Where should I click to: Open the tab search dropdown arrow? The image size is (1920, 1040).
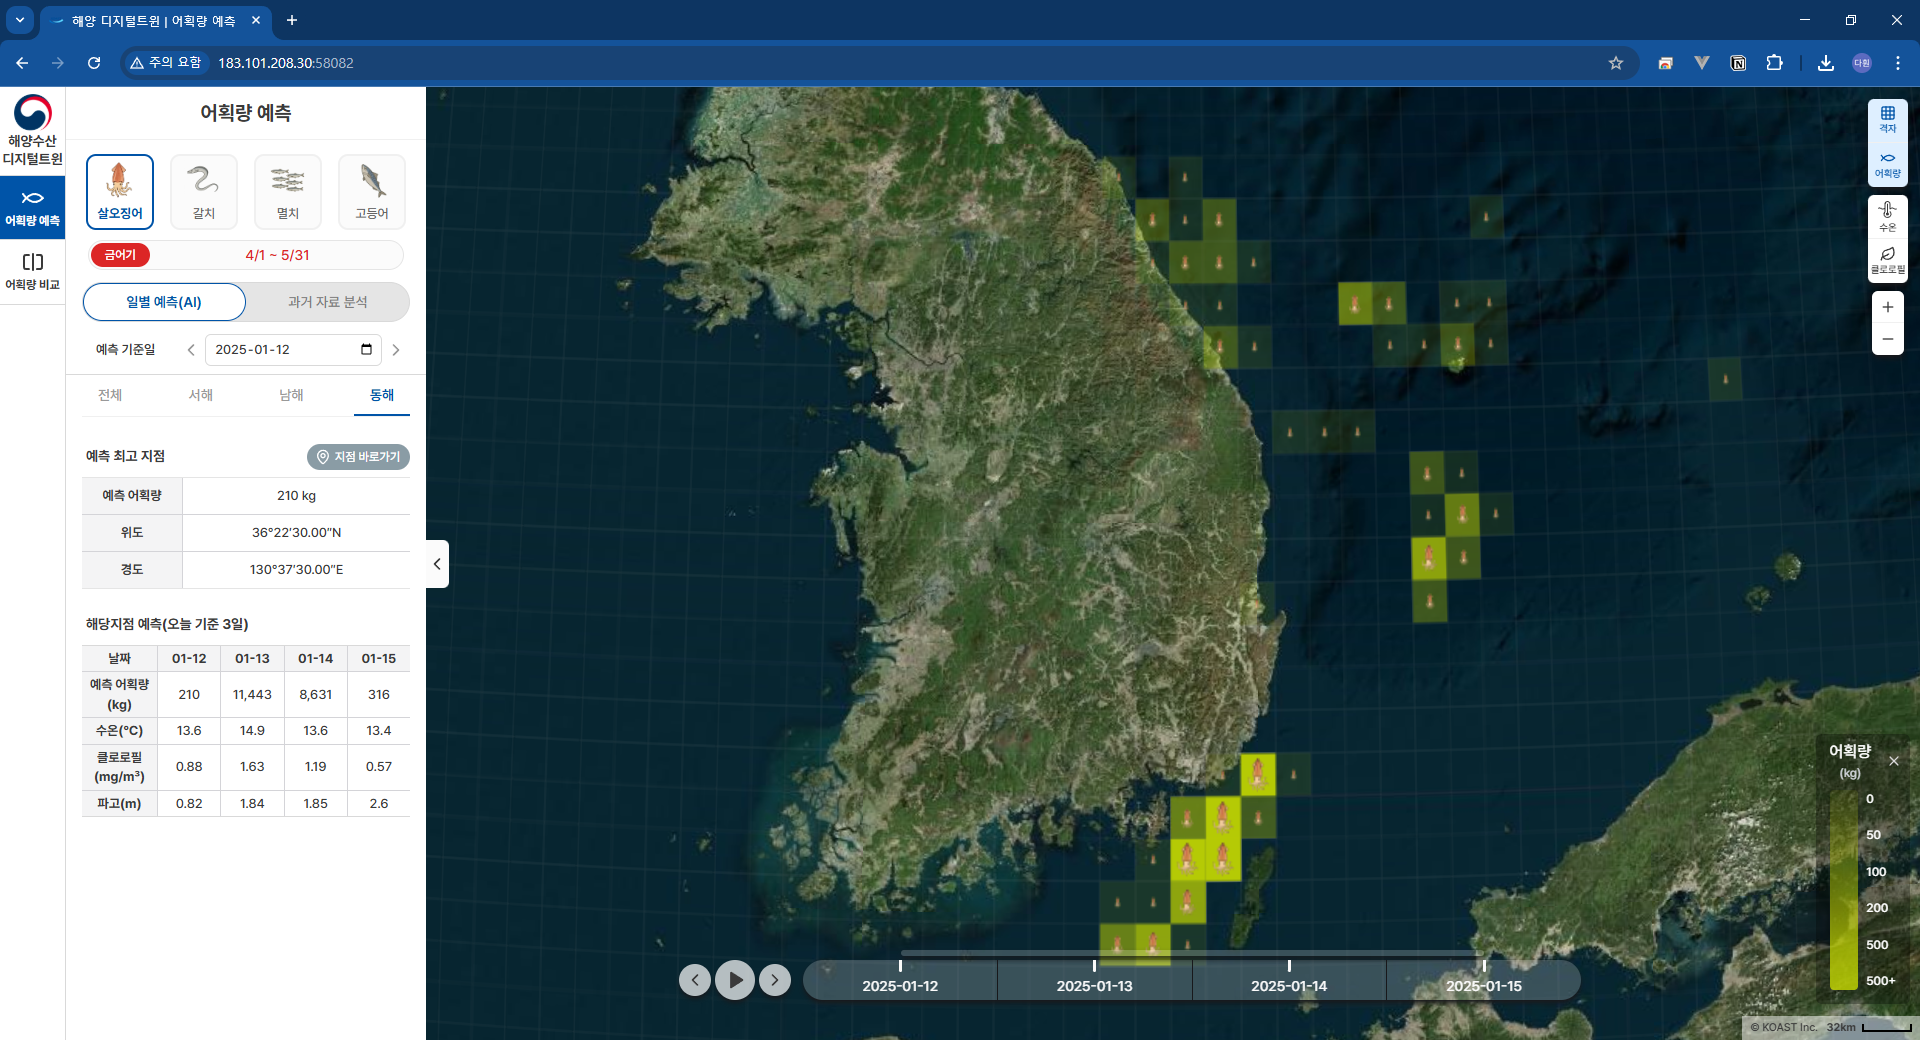click(x=19, y=20)
